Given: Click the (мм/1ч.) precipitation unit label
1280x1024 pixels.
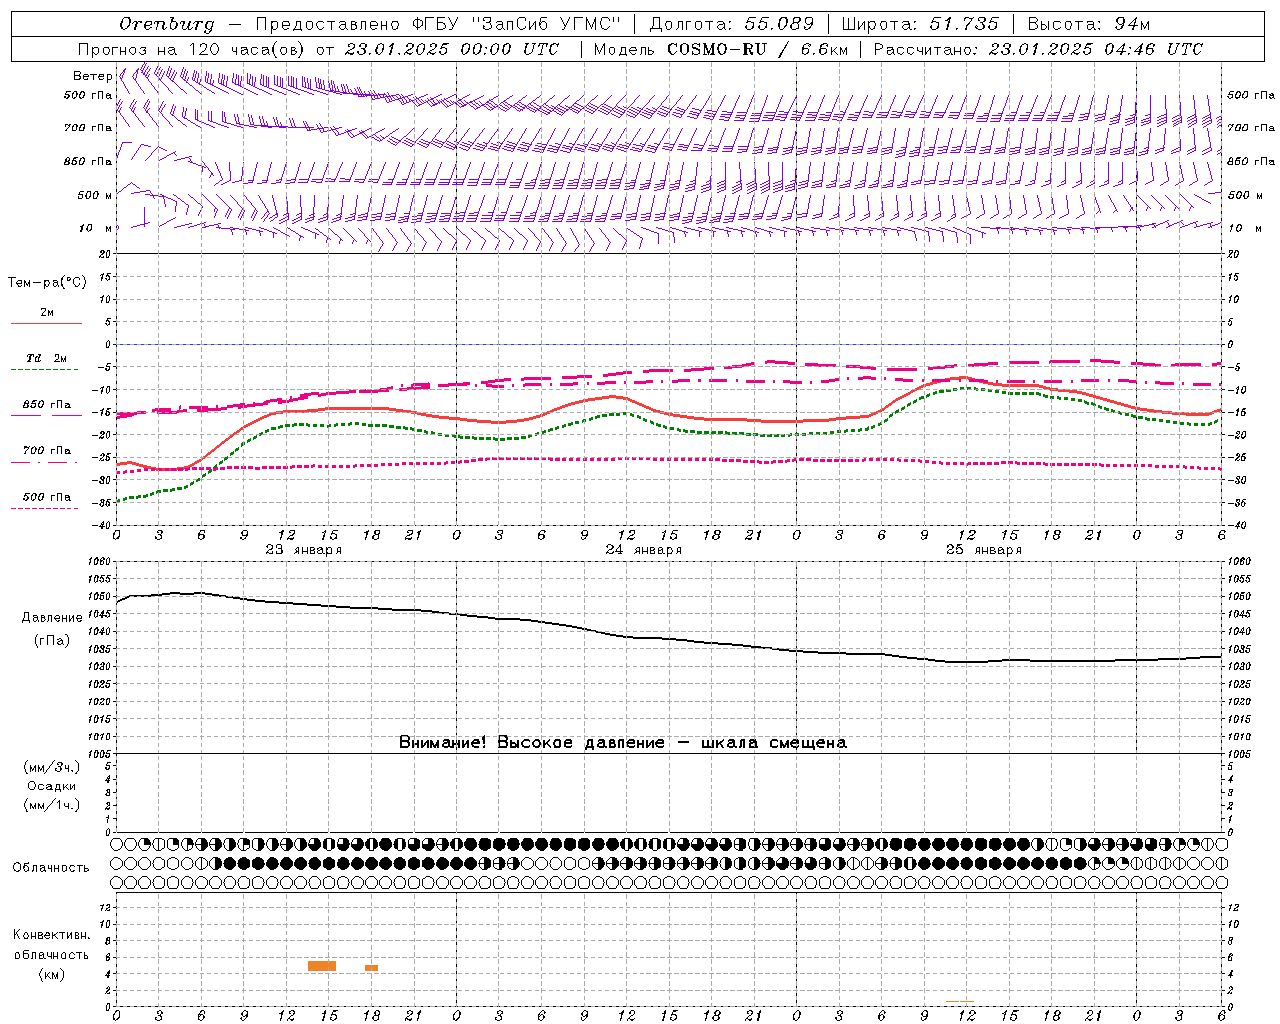Looking at the screenshot, I should tap(52, 805).
